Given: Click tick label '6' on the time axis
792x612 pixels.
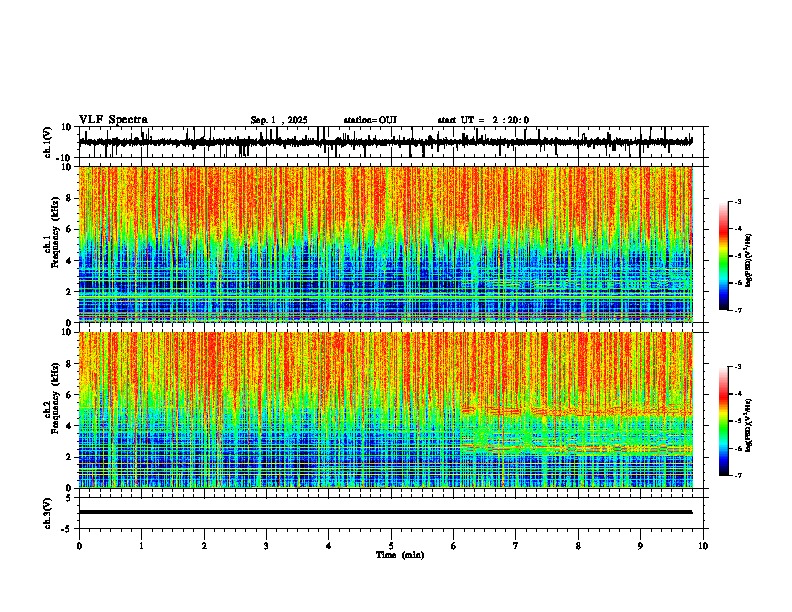Looking at the screenshot, I should pos(454,546).
